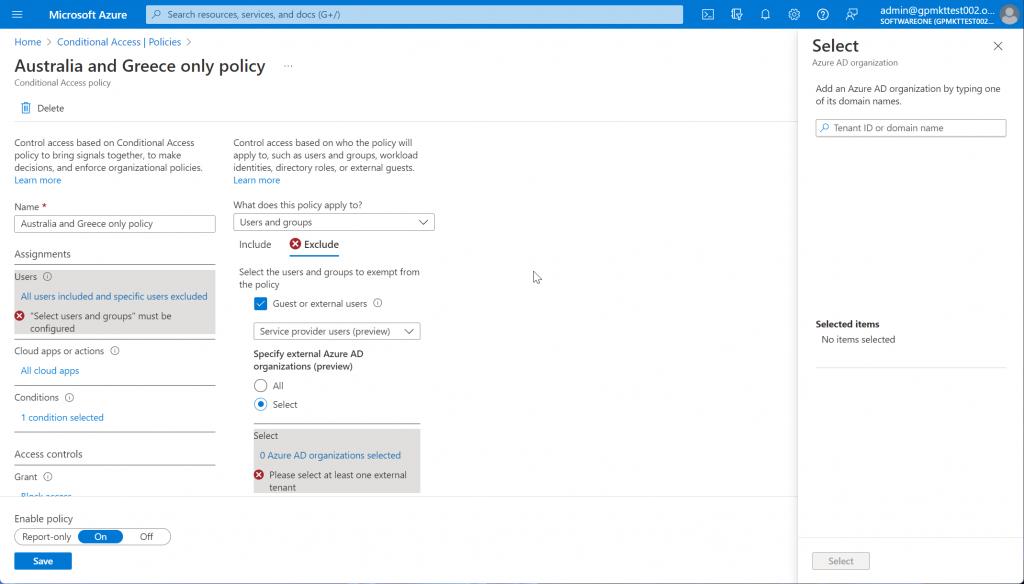Close the Select Azure AD organization panel
The image size is (1024, 584).
(x=998, y=46)
